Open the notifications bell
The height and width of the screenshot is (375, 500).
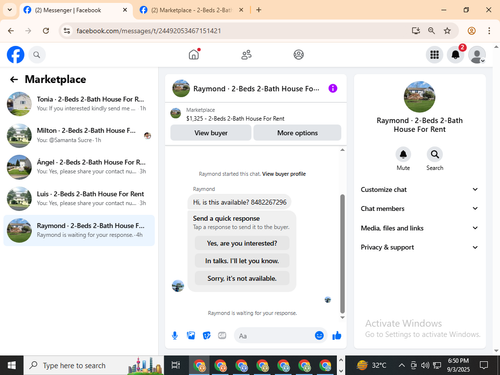pos(455,55)
